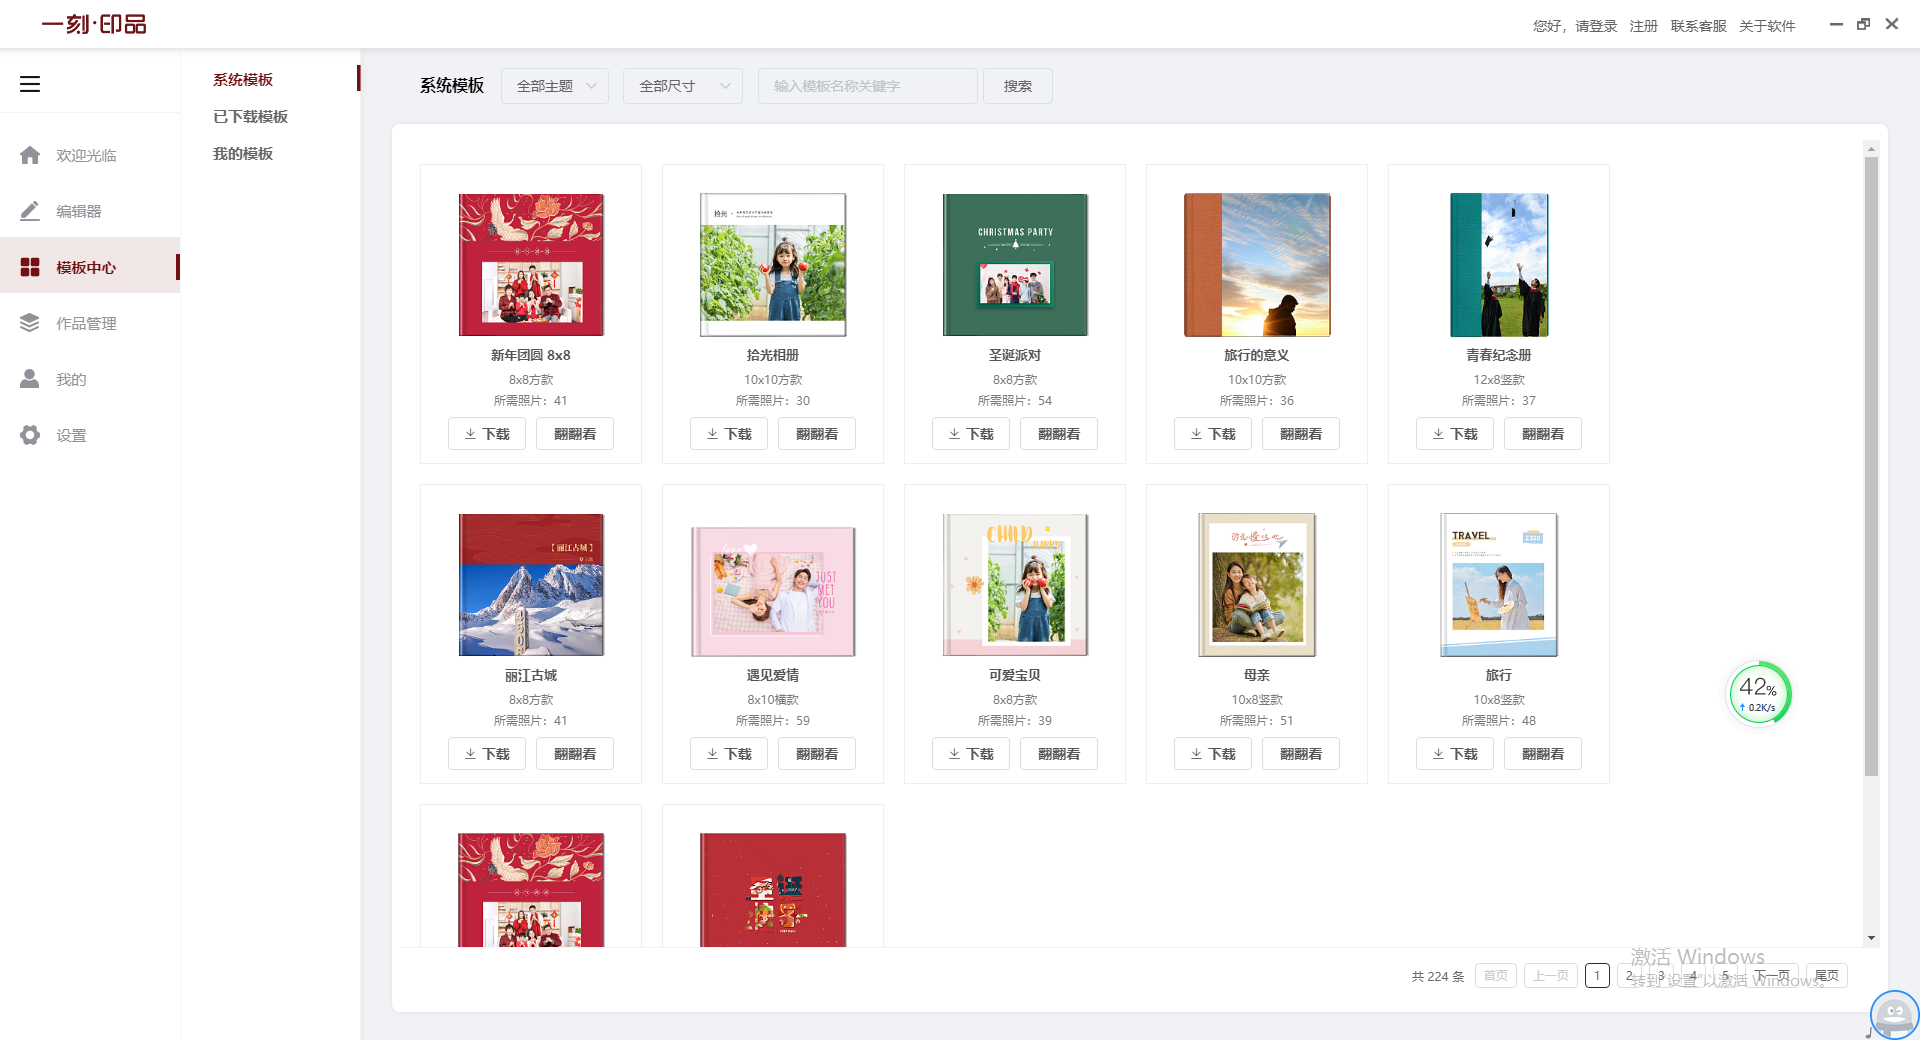The height and width of the screenshot is (1040, 1920).
Task: Open 关于软件 in header
Action: pos(1767,26)
